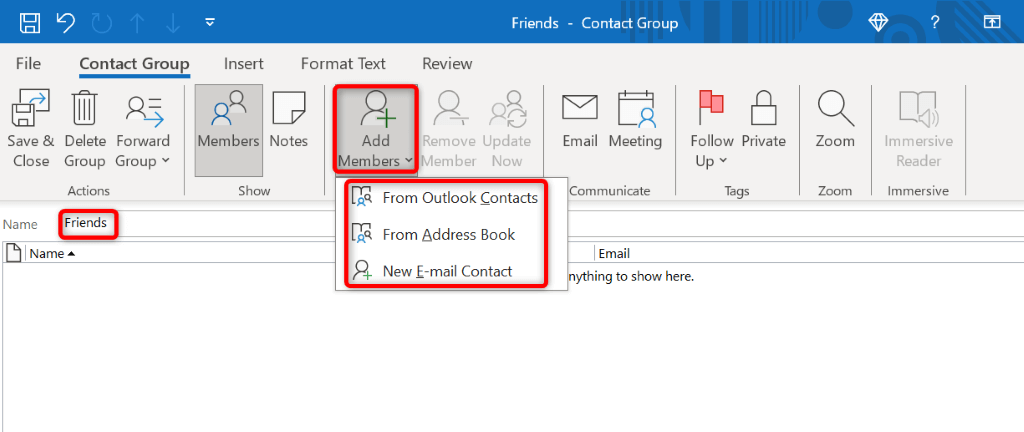Open the Format Text ribbon tab
Viewport: 1024px width, 432px height.
[343, 63]
